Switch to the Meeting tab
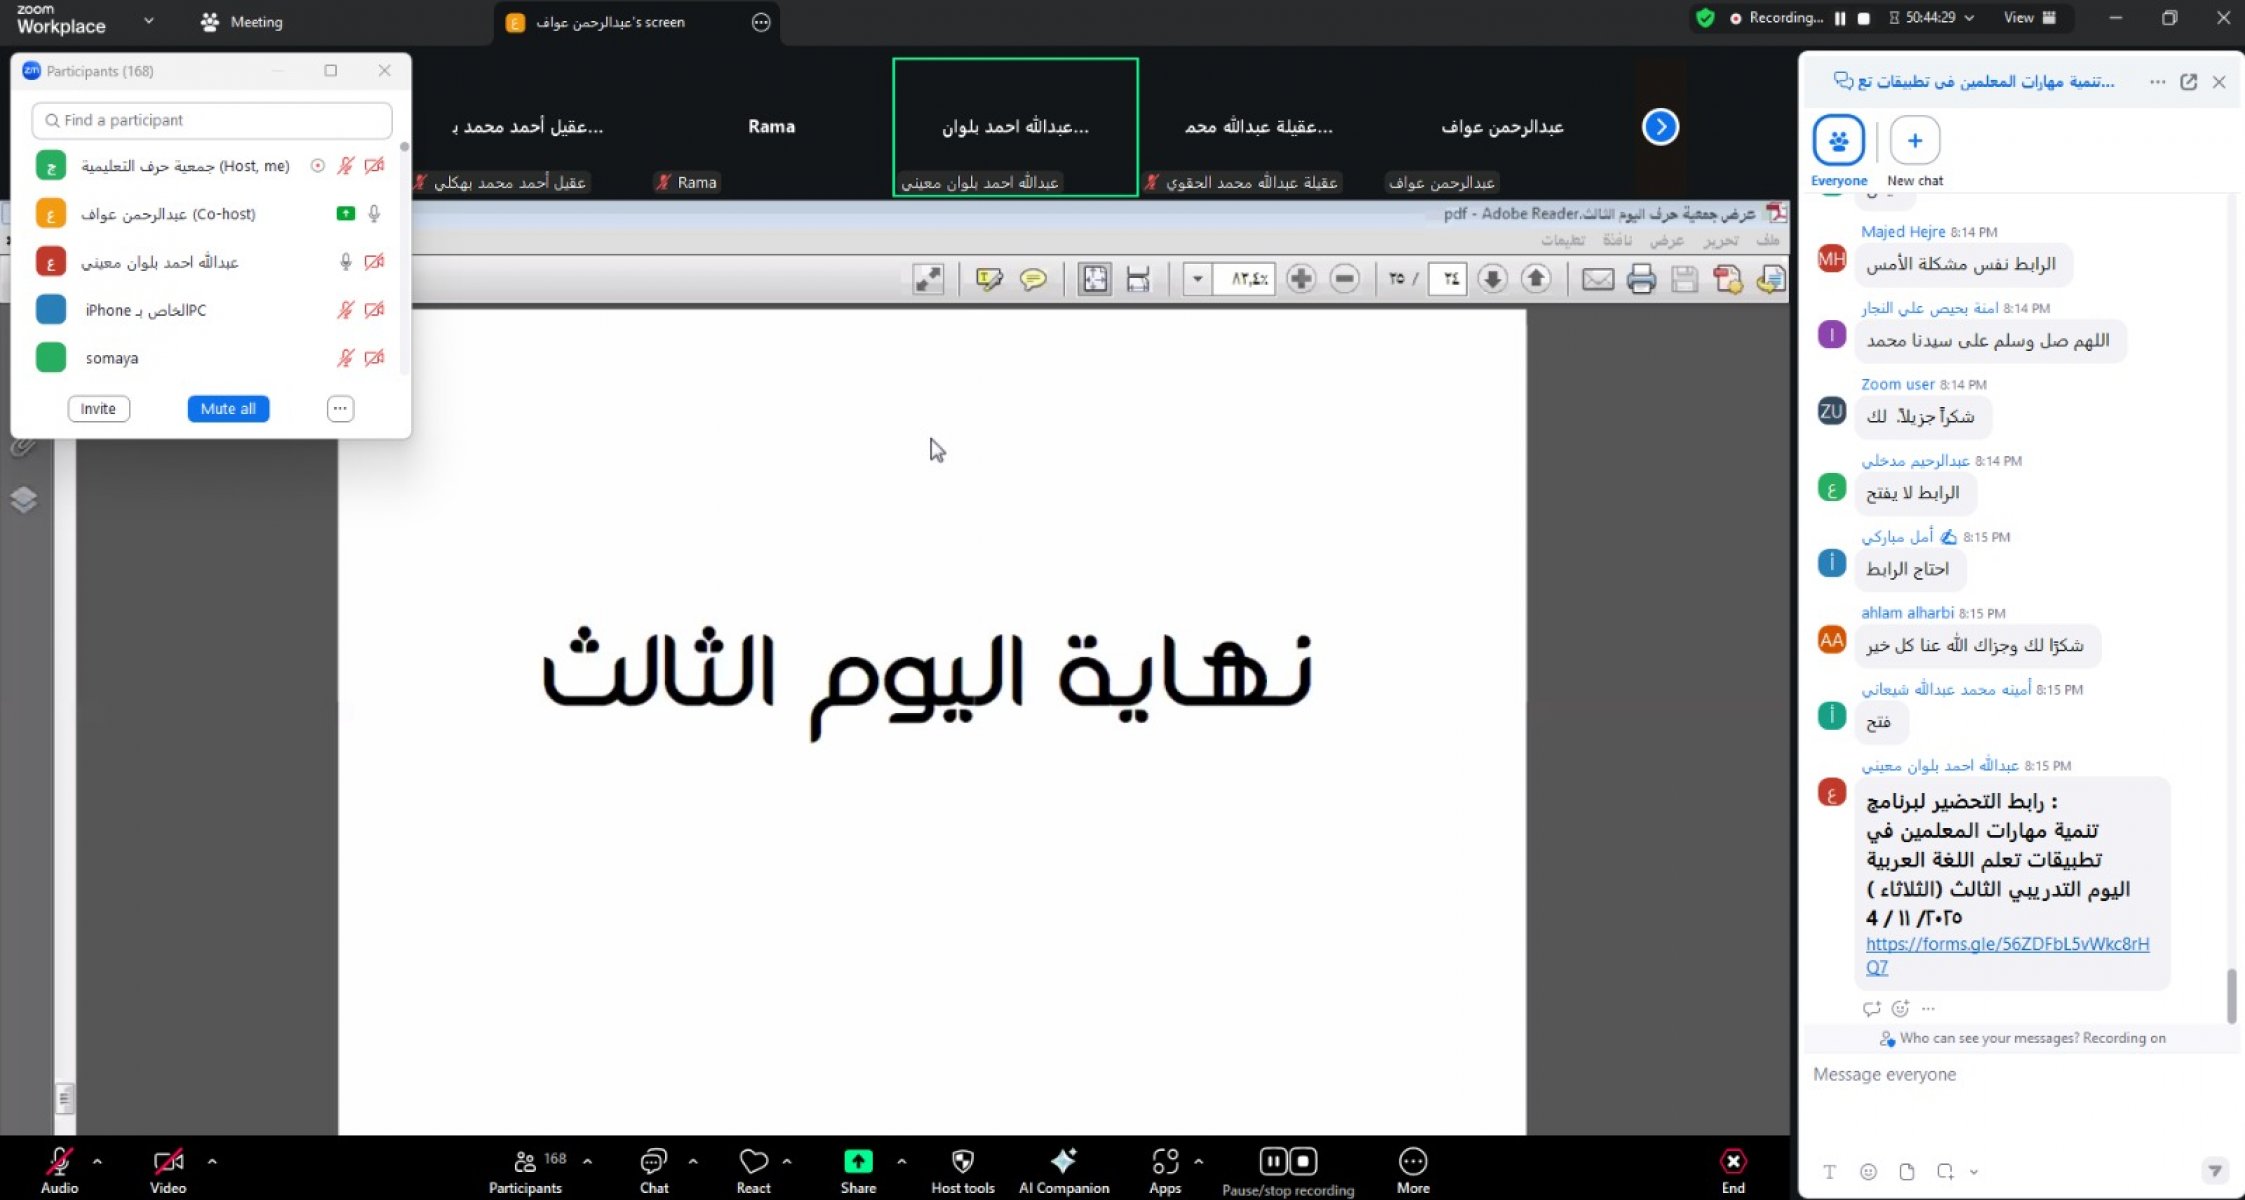The width and height of the screenshot is (2245, 1200). click(242, 22)
